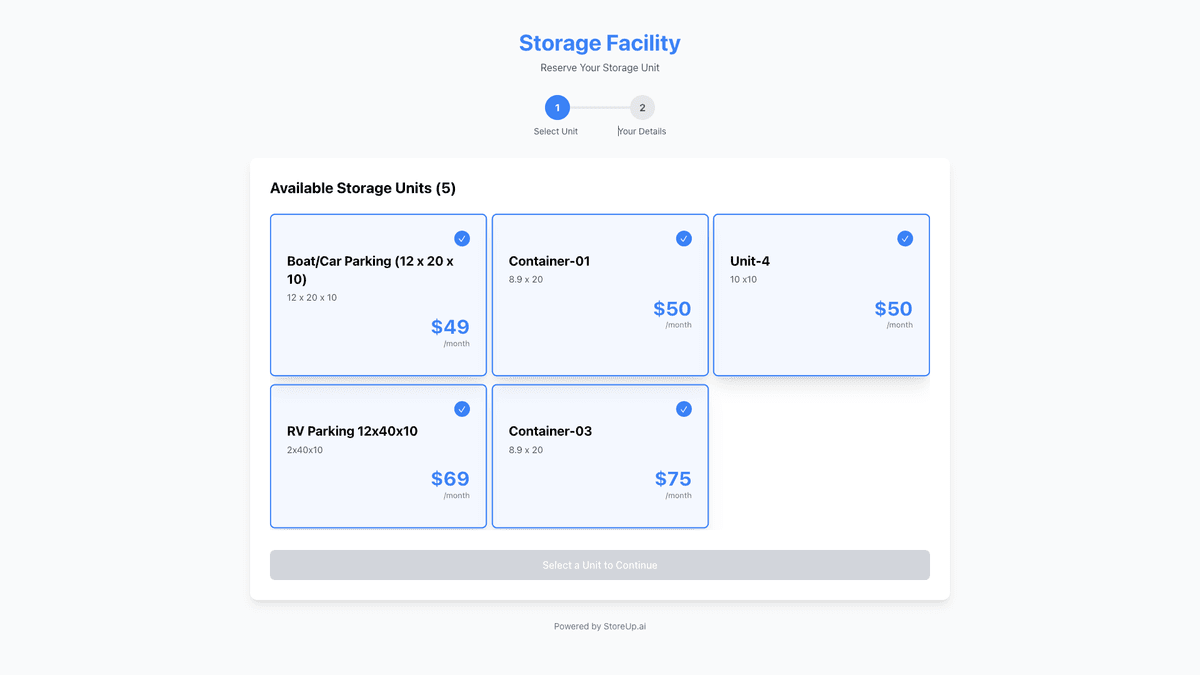The width and height of the screenshot is (1200, 675).
Task: Click step 1 circle indicator
Action: click(x=557, y=108)
